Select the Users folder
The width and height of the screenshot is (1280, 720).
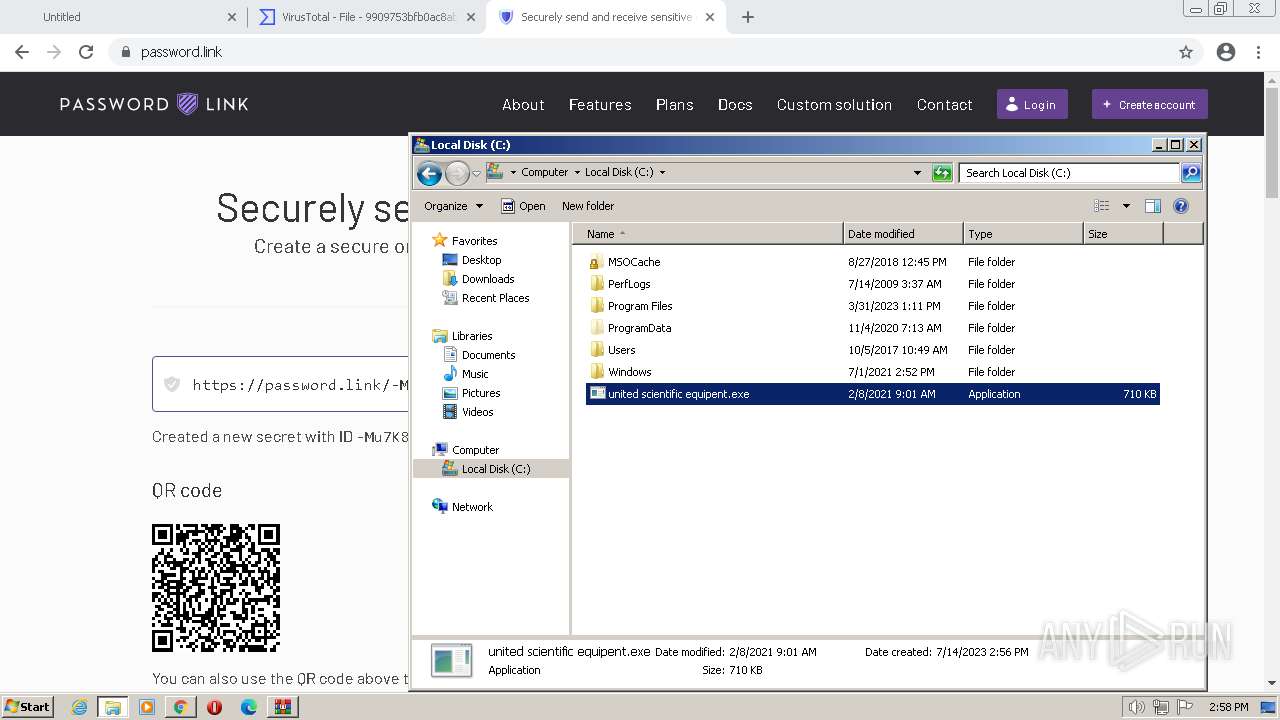621,350
